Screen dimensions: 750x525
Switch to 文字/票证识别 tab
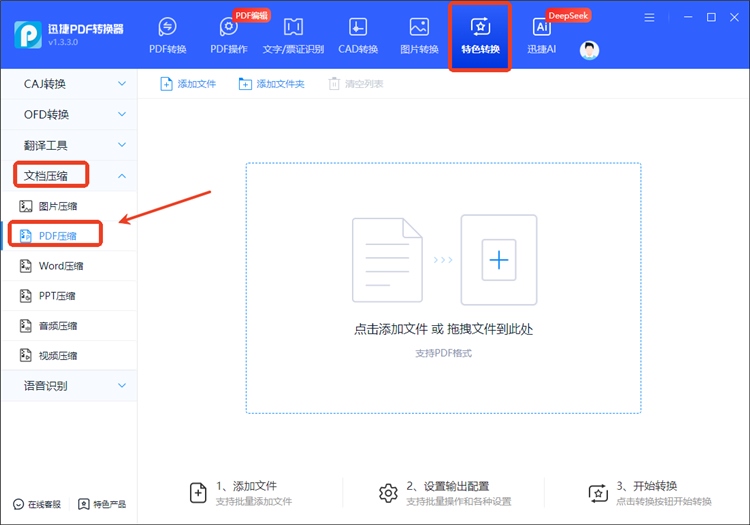pyautogui.click(x=293, y=36)
